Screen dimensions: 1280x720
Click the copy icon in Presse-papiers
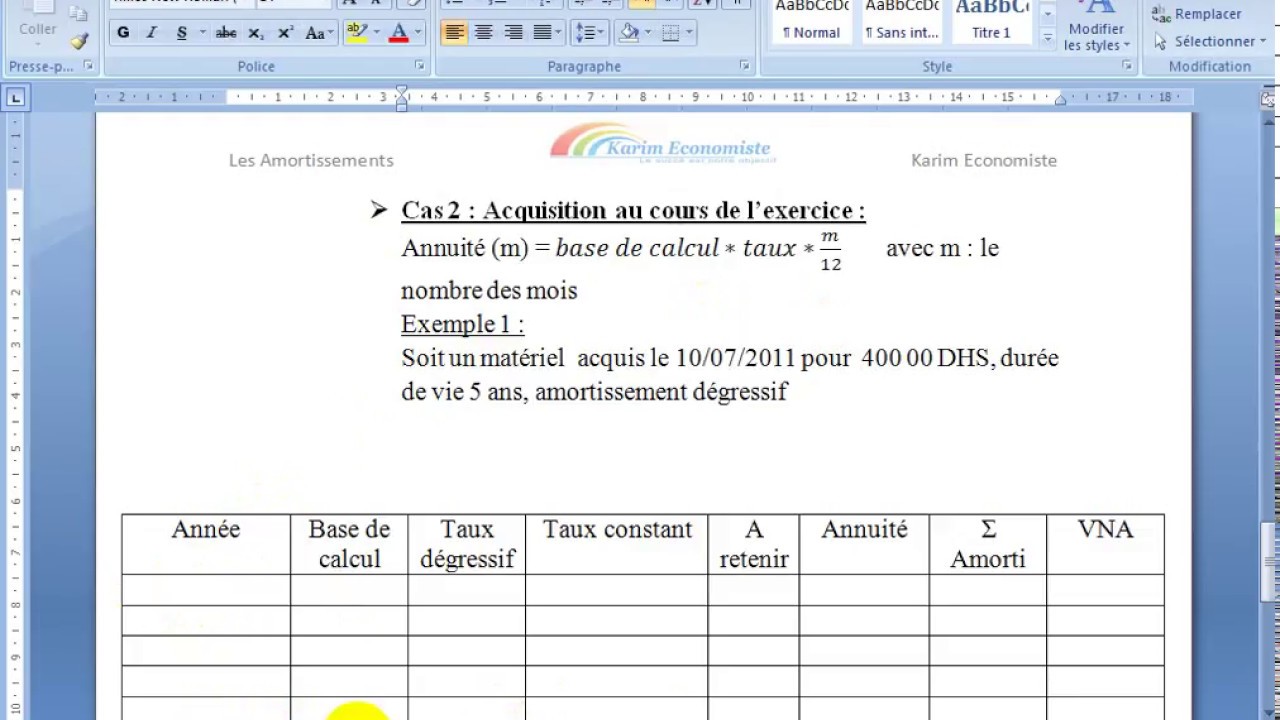pos(79,13)
